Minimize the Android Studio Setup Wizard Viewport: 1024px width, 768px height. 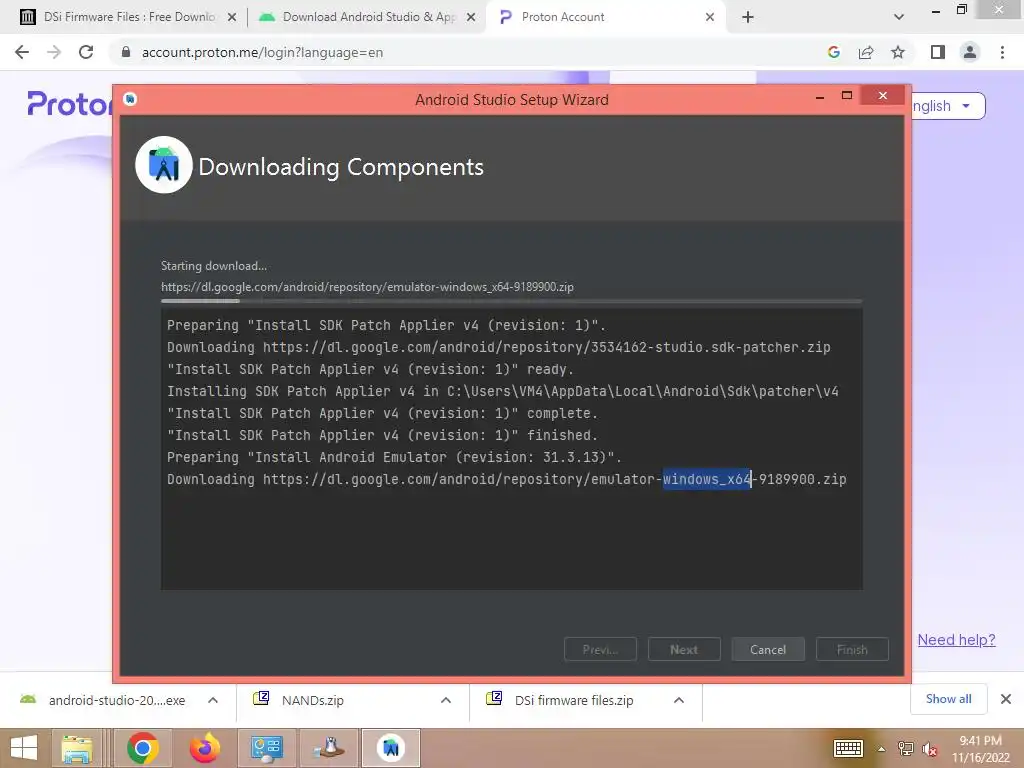pos(820,97)
